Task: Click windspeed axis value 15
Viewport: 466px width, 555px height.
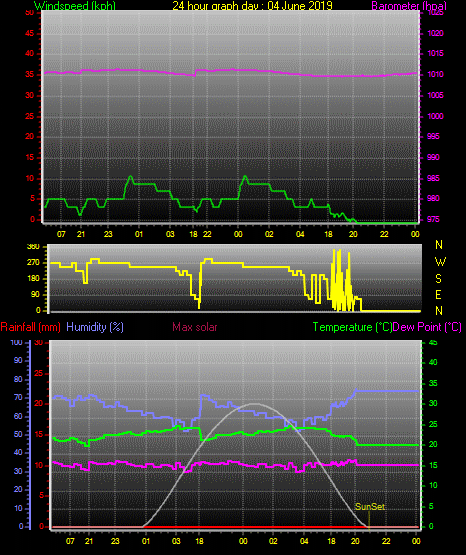Action: pyautogui.click(x=30, y=157)
